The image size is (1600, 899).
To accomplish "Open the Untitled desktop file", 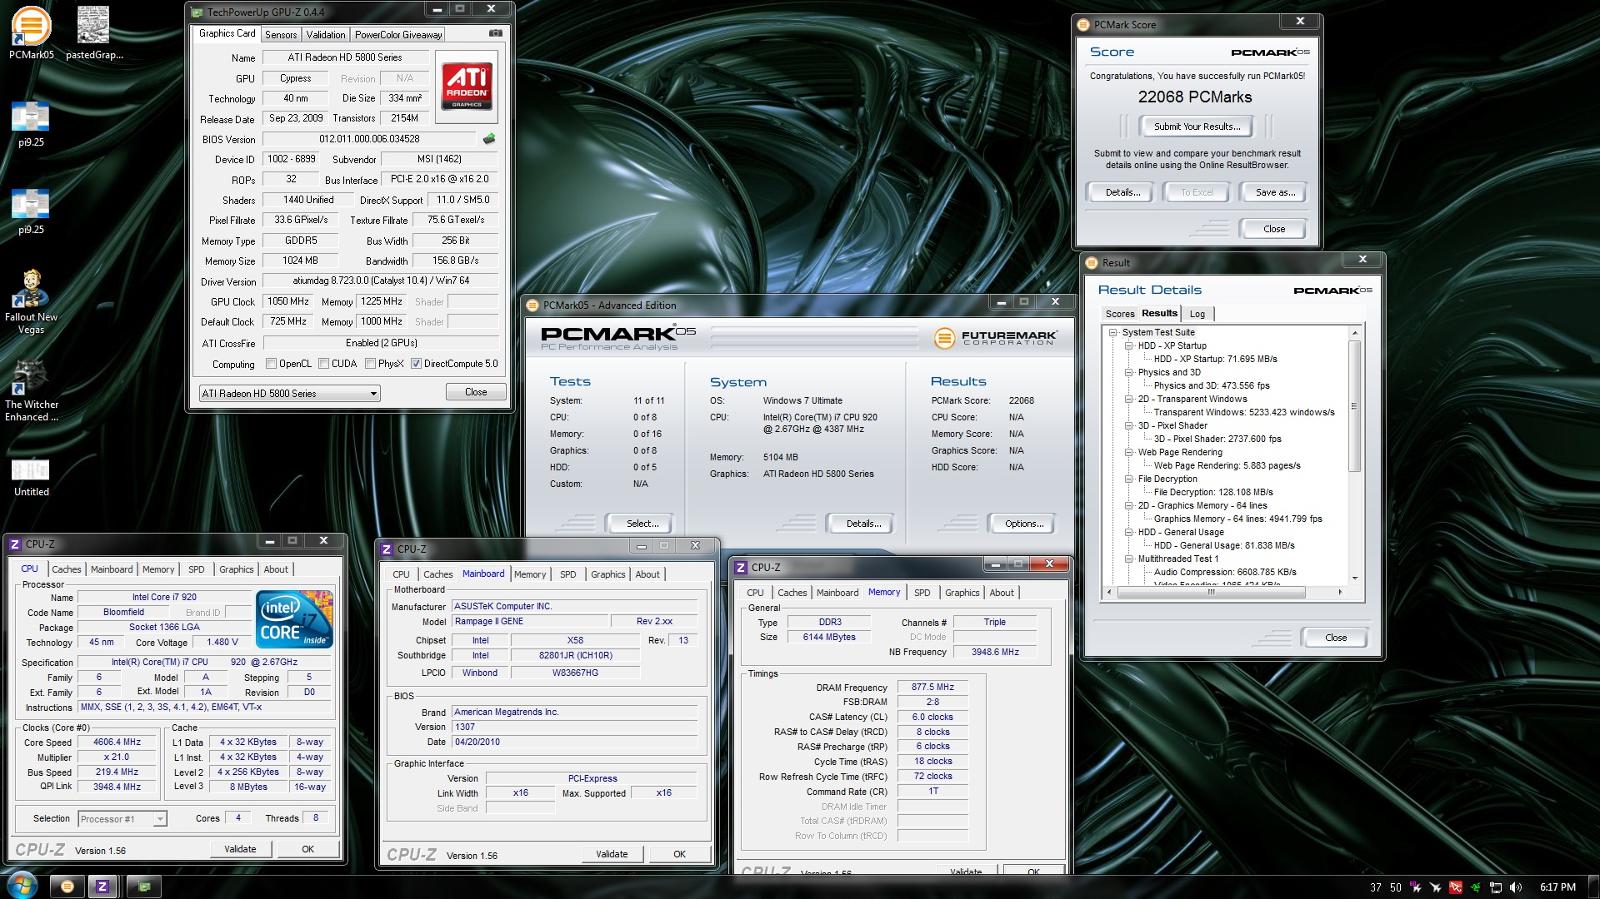I will [31, 476].
